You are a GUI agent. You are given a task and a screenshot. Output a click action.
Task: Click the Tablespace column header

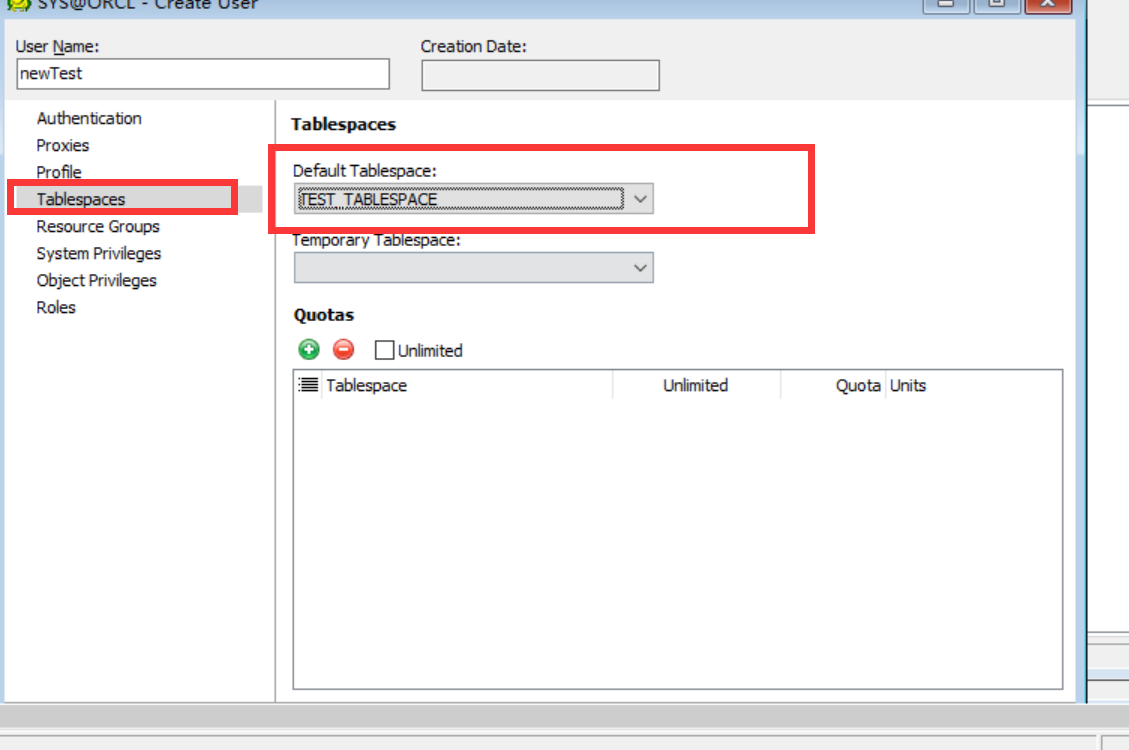click(x=467, y=385)
